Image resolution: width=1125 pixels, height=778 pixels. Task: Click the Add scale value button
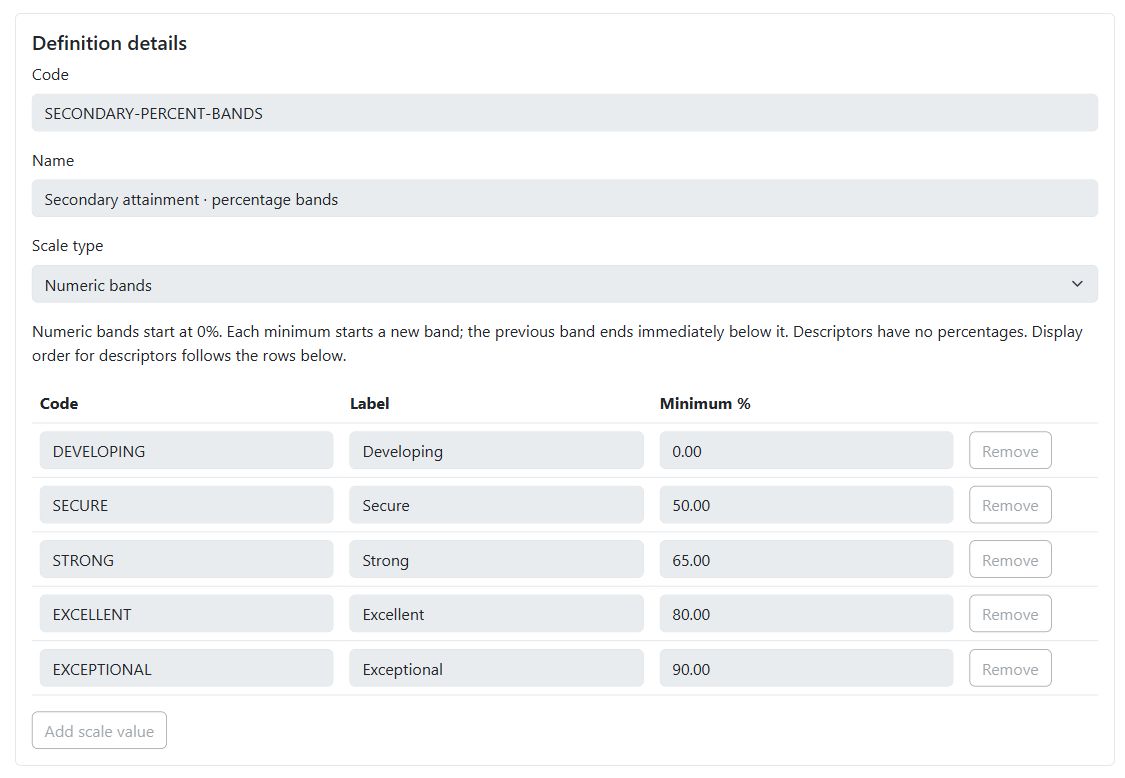tap(99, 731)
